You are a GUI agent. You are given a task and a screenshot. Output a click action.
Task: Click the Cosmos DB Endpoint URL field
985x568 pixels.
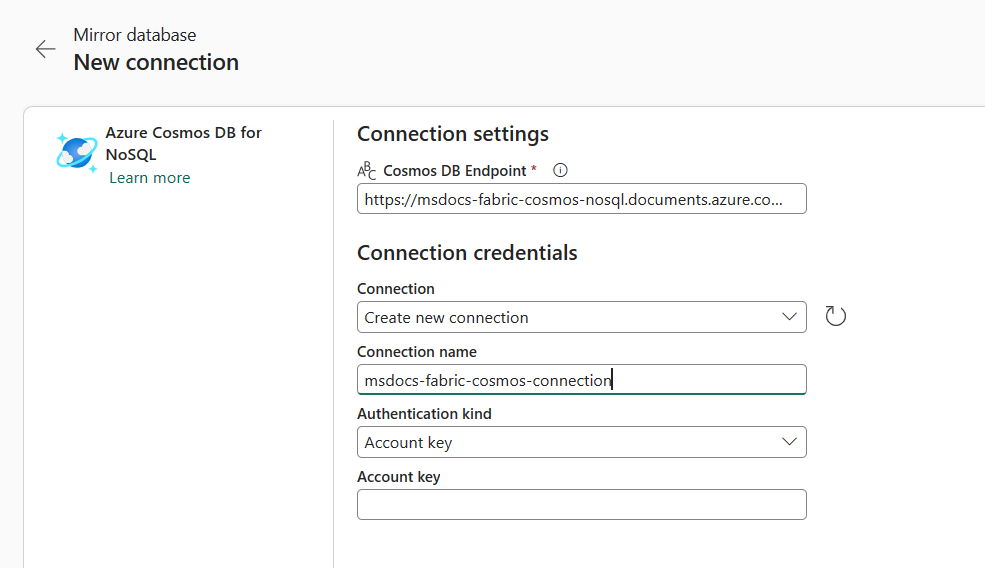tap(581, 199)
